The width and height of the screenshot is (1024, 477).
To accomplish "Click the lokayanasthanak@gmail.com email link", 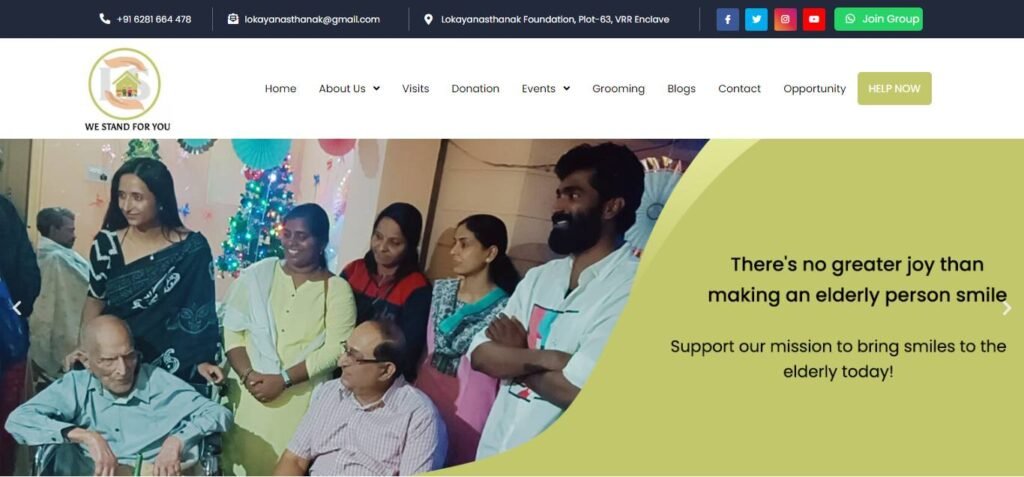I will [x=312, y=19].
